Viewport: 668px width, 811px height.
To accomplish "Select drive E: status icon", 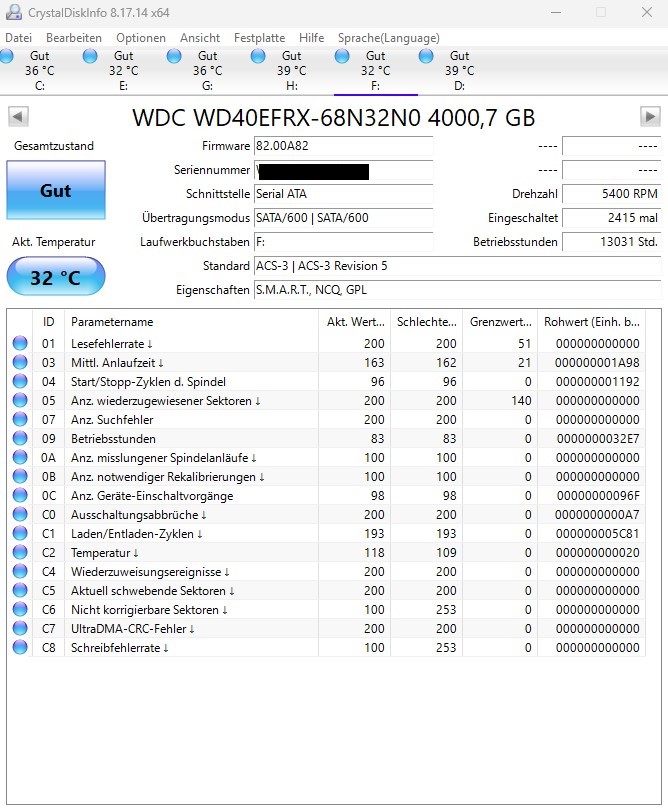I will coord(90,56).
